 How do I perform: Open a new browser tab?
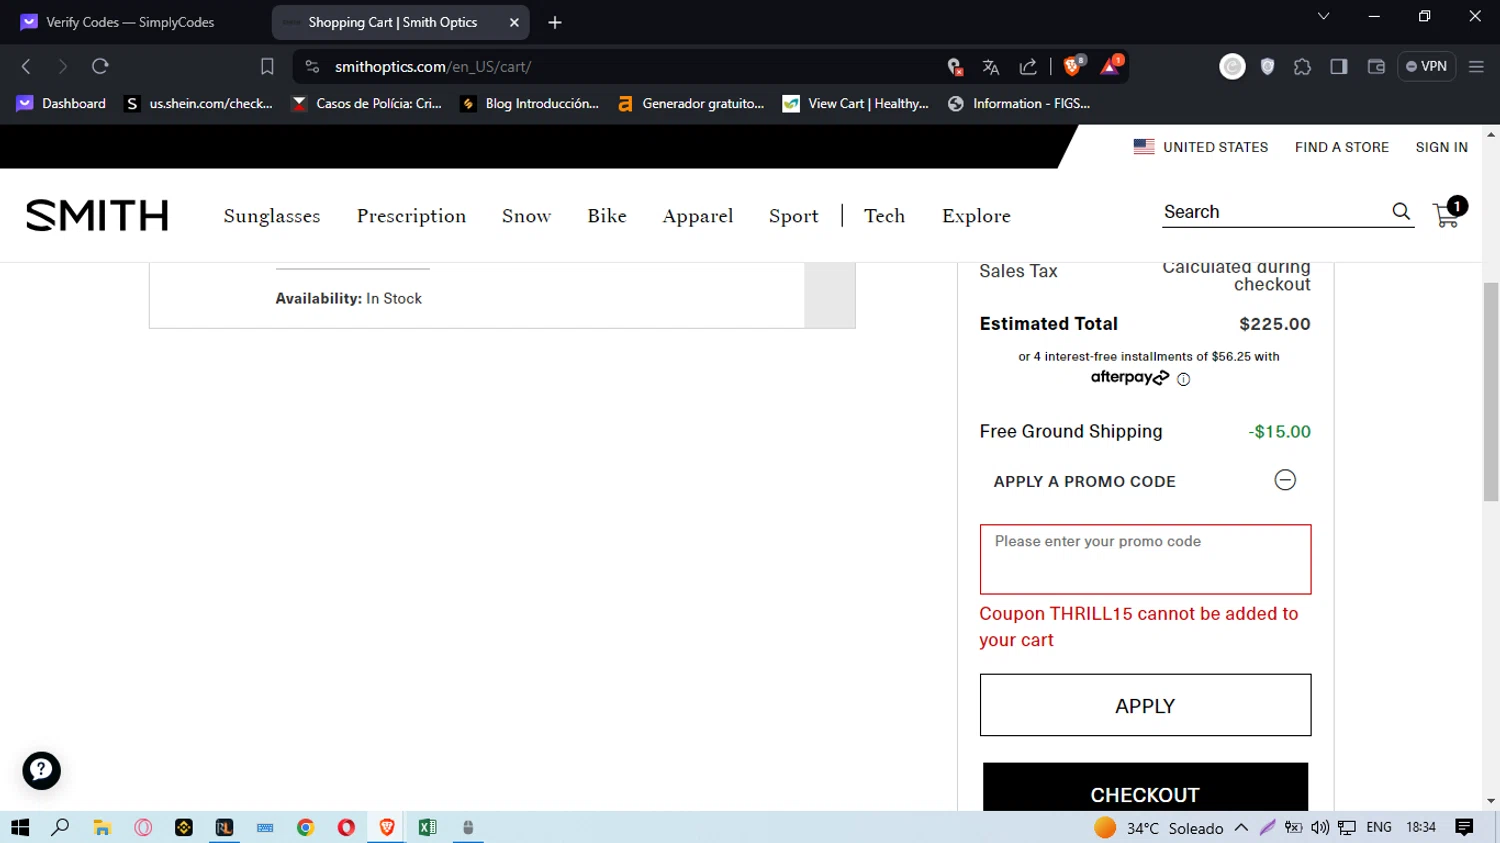(x=555, y=22)
